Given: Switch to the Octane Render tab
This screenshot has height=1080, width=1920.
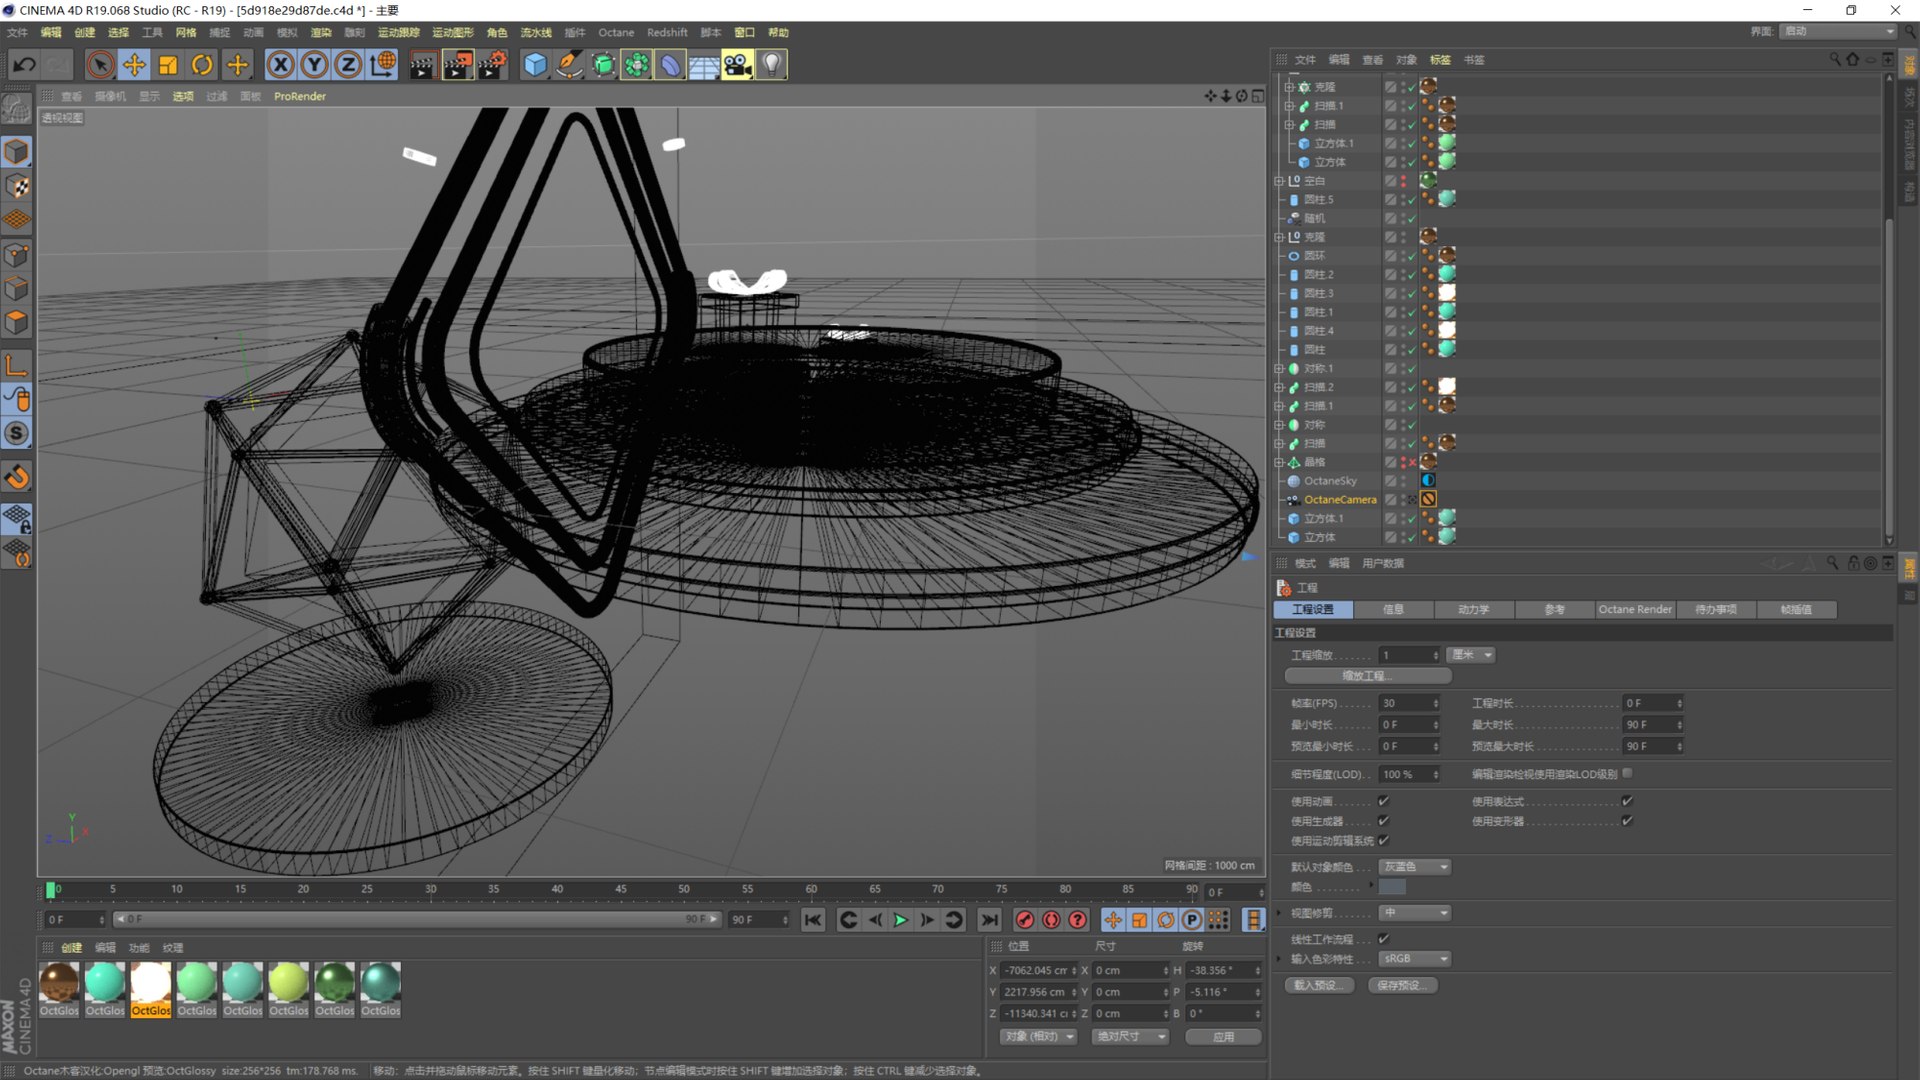Looking at the screenshot, I should [1634, 609].
